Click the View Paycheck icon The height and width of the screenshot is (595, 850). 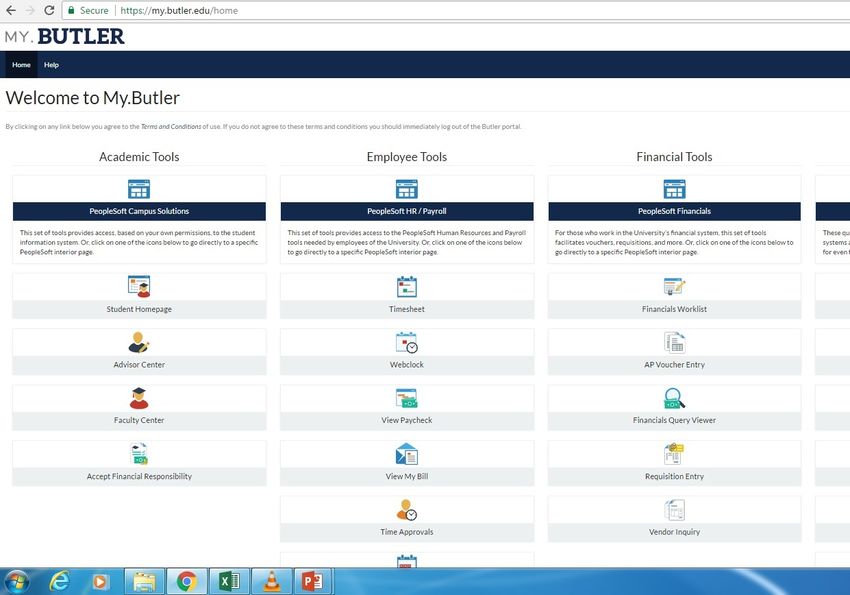pyautogui.click(x=407, y=398)
